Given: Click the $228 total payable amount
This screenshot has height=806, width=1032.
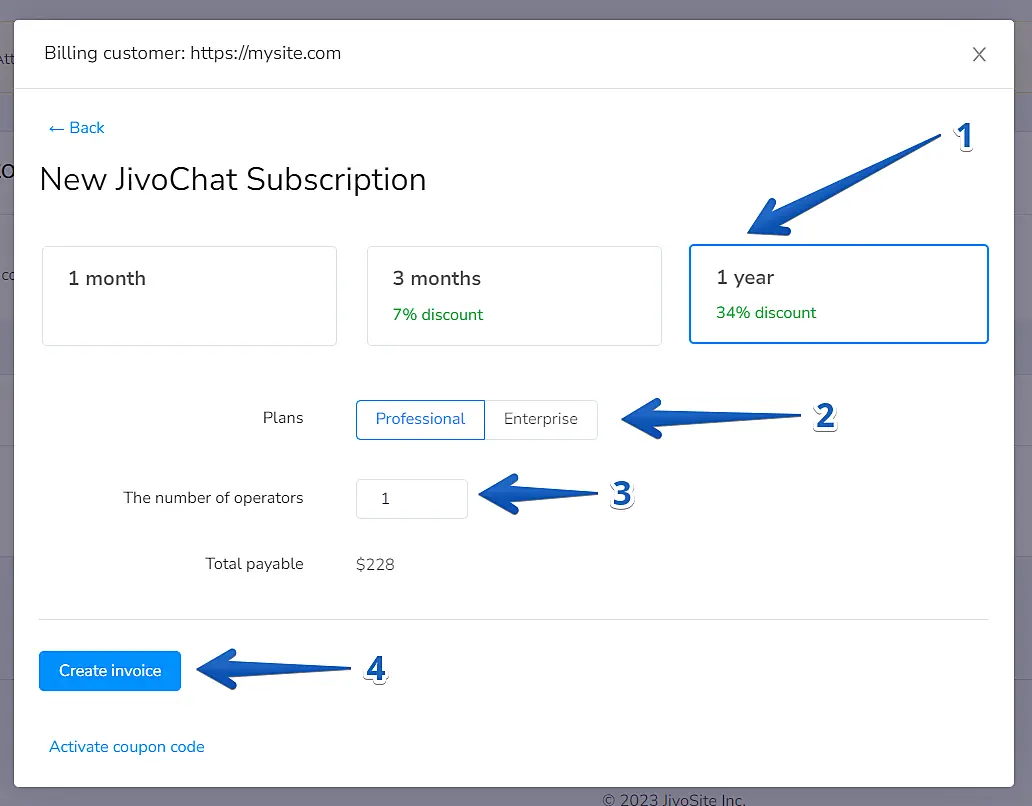Looking at the screenshot, I should (x=375, y=565).
